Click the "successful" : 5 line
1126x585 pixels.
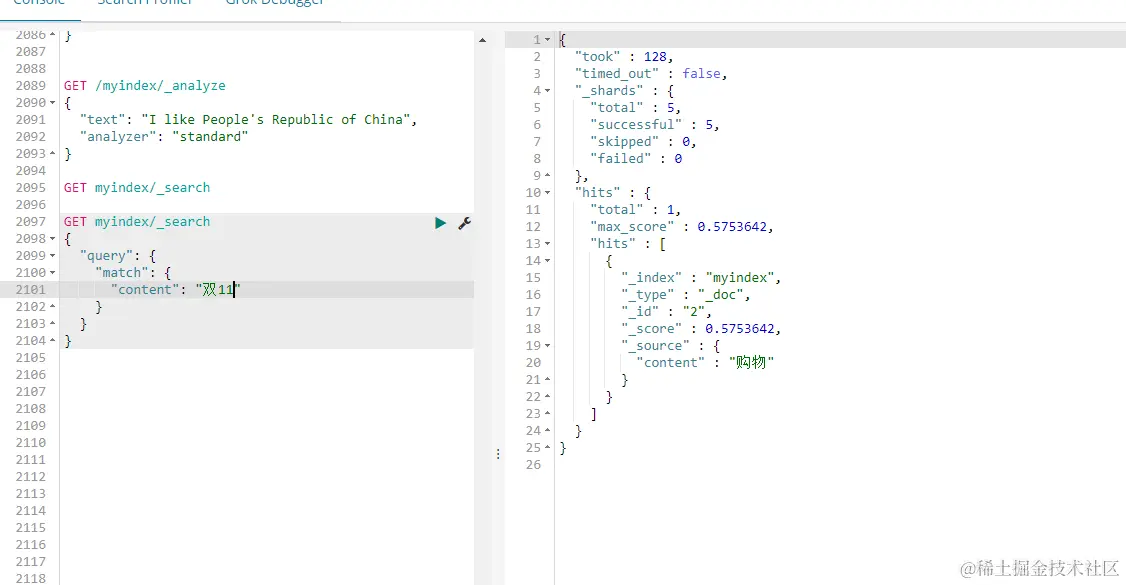(654, 125)
